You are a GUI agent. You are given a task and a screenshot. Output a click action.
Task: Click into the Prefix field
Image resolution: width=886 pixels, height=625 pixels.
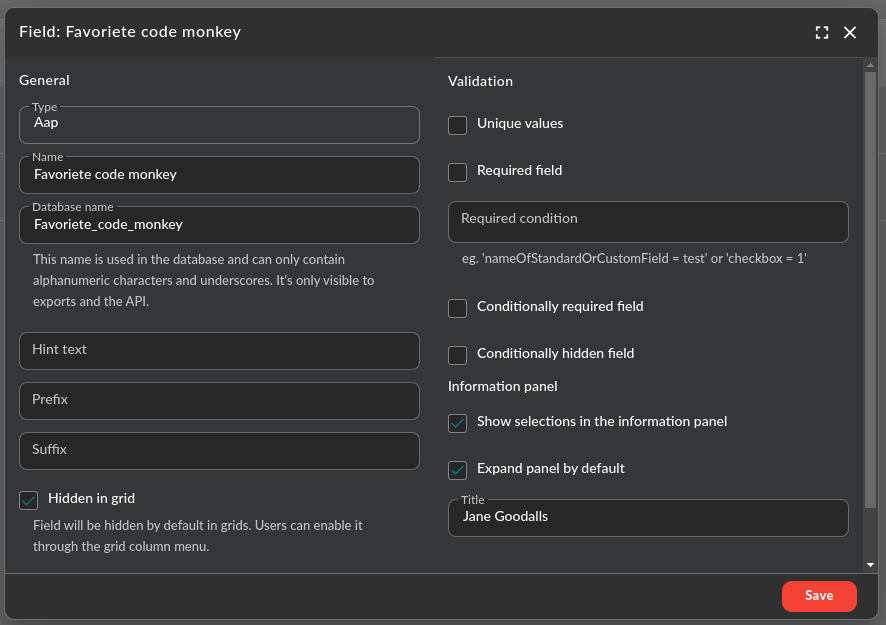[218, 401]
